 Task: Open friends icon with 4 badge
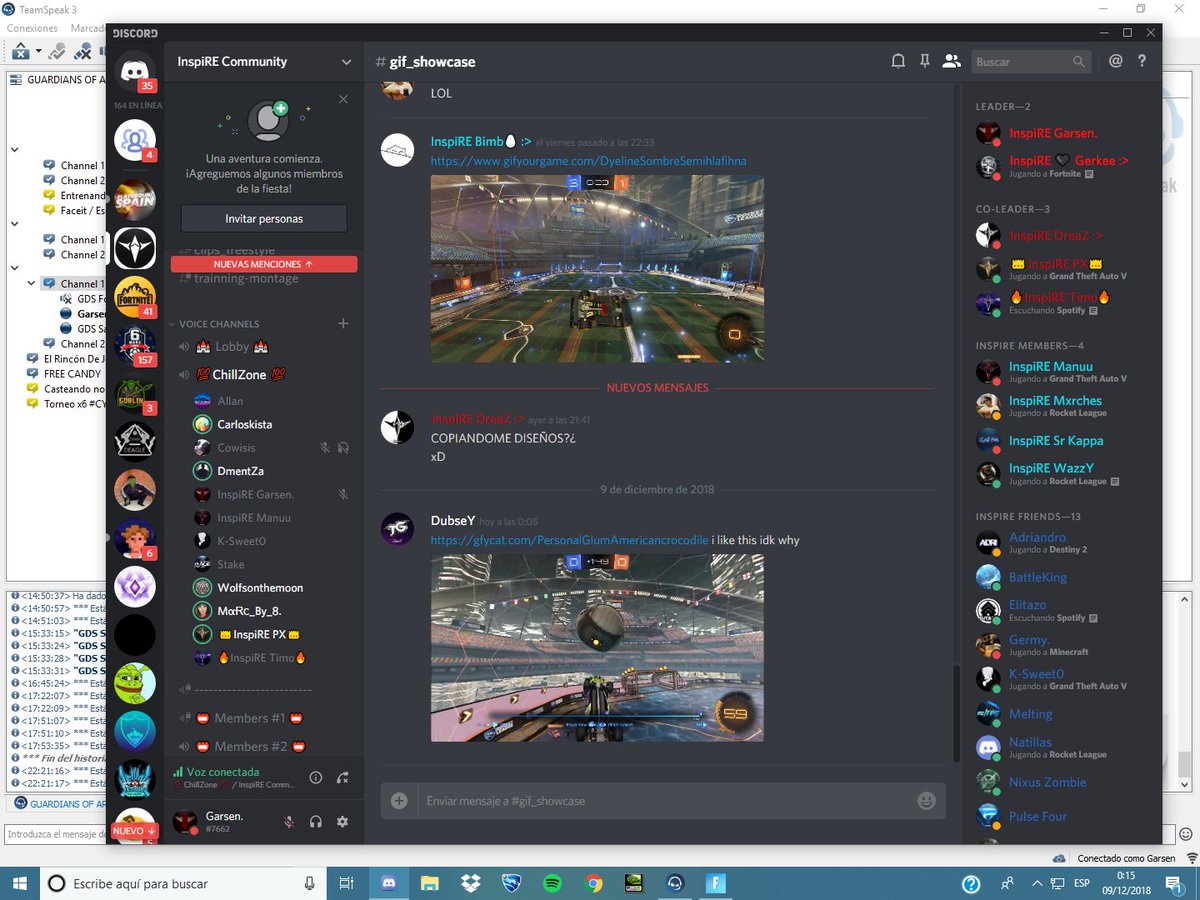tap(135, 141)
